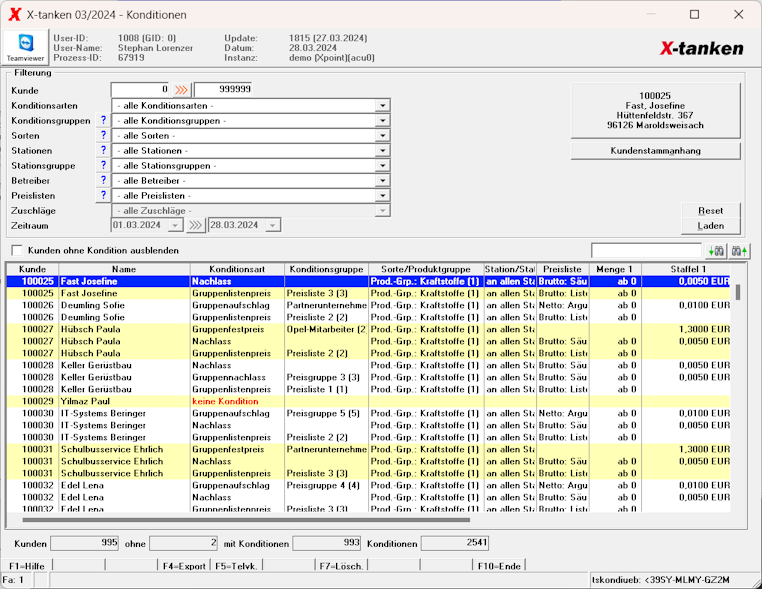
Task: Click the F7=Lösch. function key
Action: pyautogui.click(x=341, y=566)
